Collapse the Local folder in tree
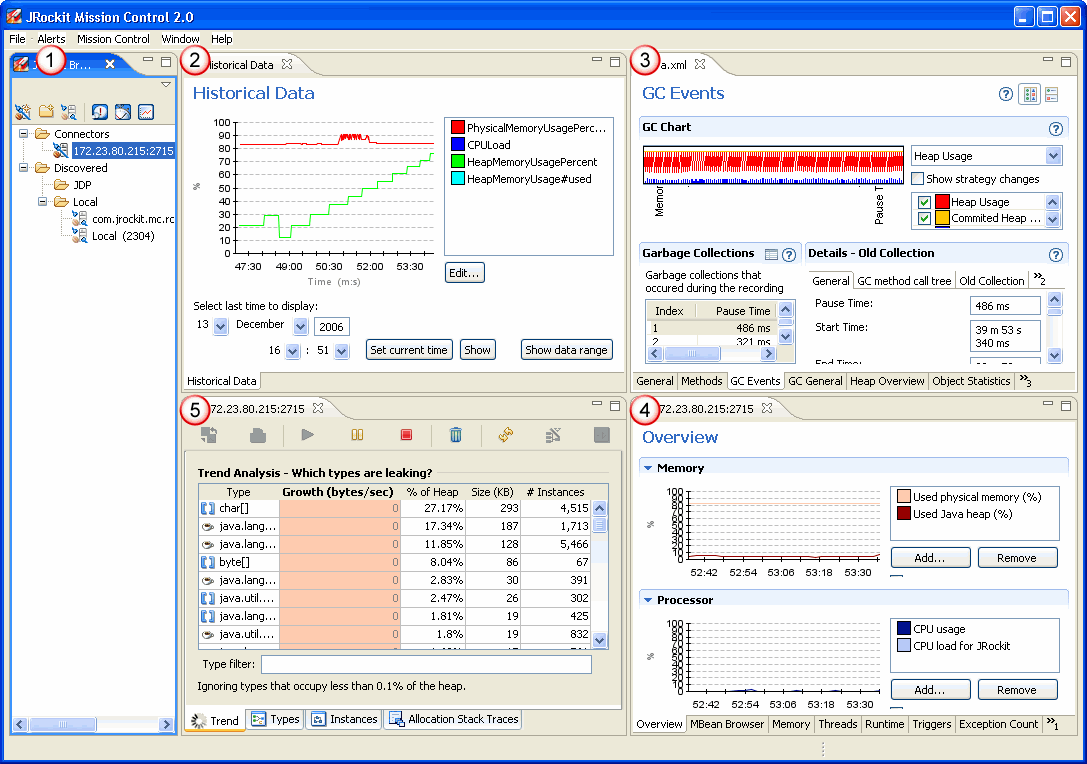Screen dimensions: 1087x764 click(42, 201)
